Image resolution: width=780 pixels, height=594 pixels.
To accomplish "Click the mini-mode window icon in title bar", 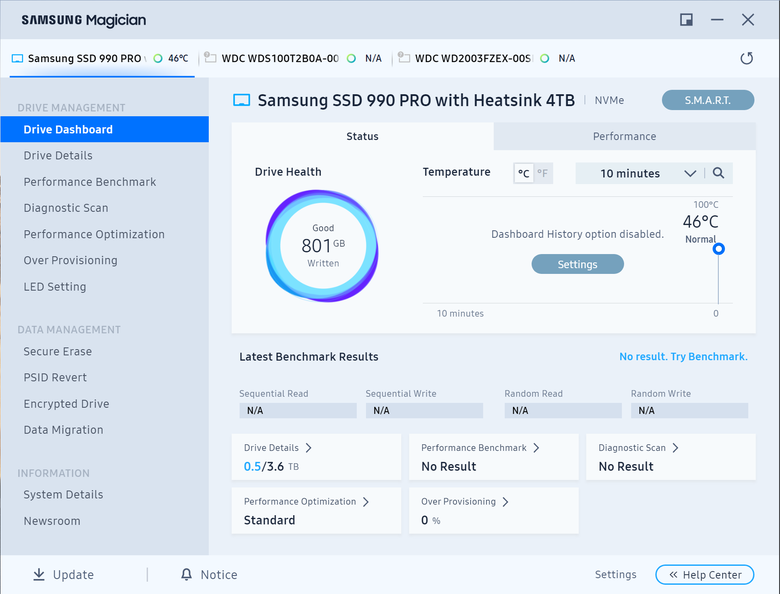I will pyautogui.click(x=686, y=20).
